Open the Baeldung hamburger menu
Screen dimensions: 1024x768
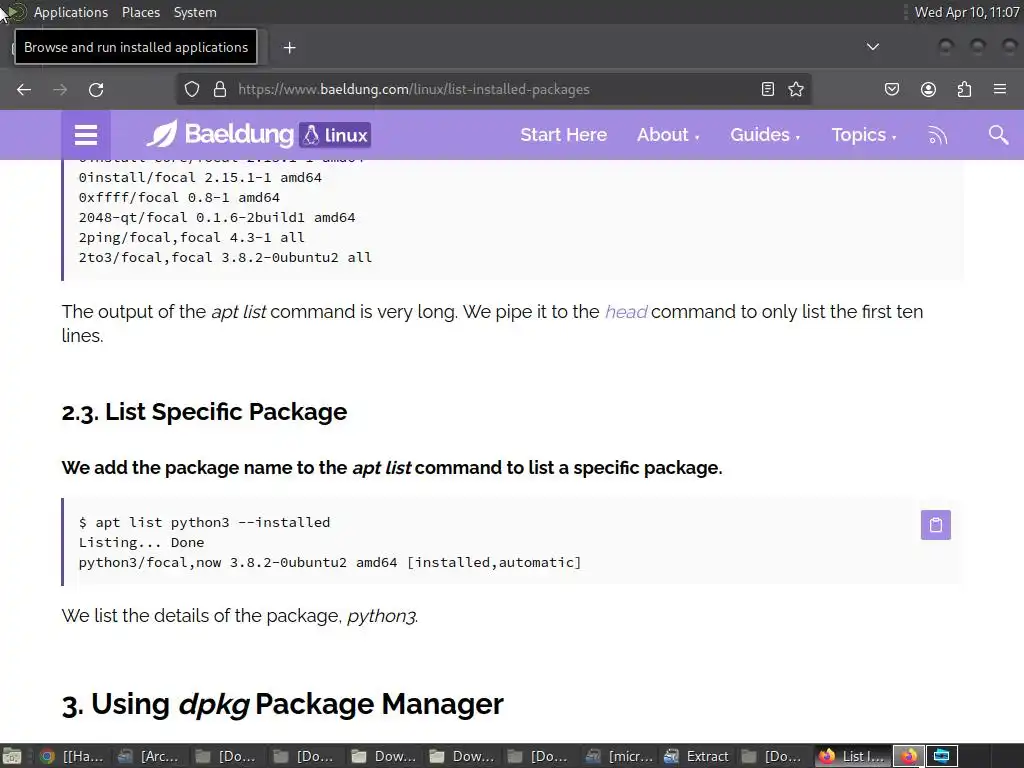coord(86,135)
